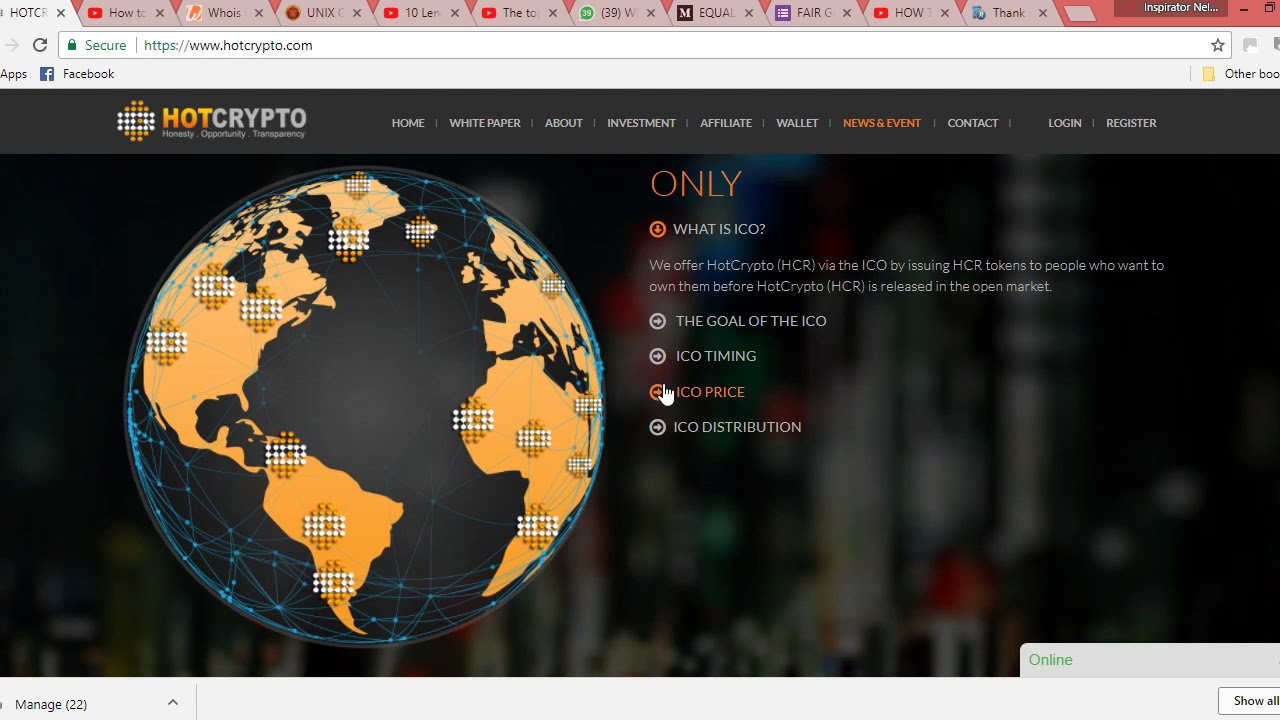Switch to the (39) W browser tab
This screenshot has height=720, width=1280.
[615, 13]
